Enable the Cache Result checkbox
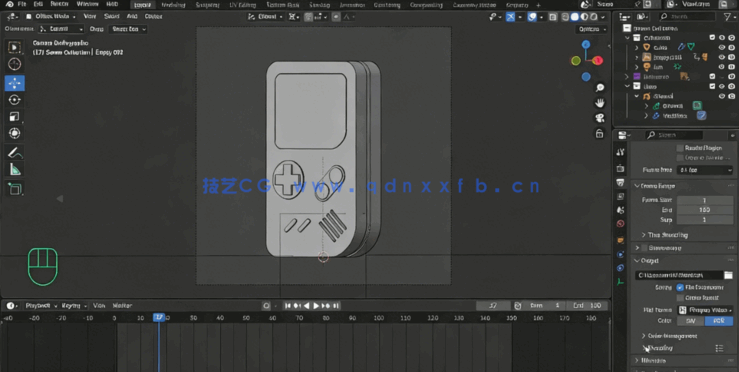Screen dimensions: 739x372 [x=680, y=298]
